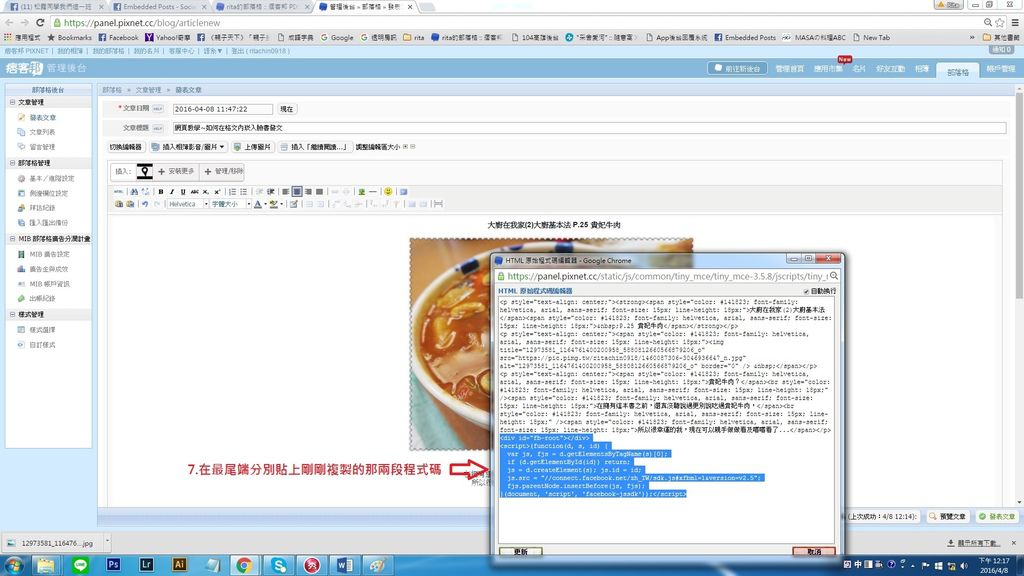Collapse the style management sidebar section
This screenshot has width=1024, height=576.
tap(12, 314)
